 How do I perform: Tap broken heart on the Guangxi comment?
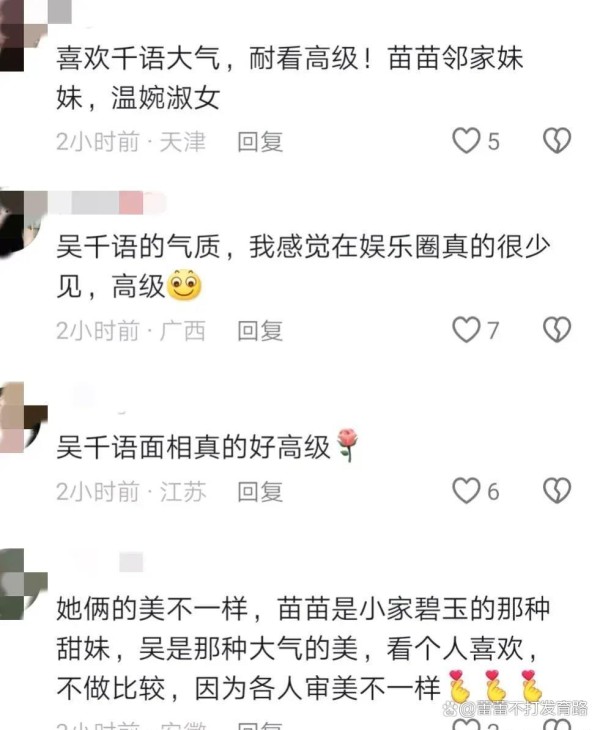pos(557,330)
